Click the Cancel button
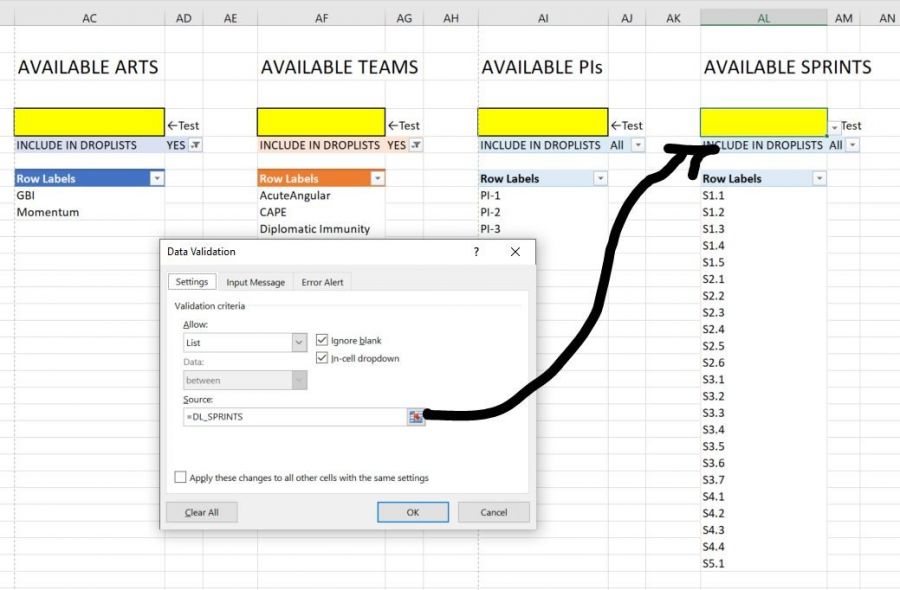This screenshot has height=590, width=900. pos(494,513)
